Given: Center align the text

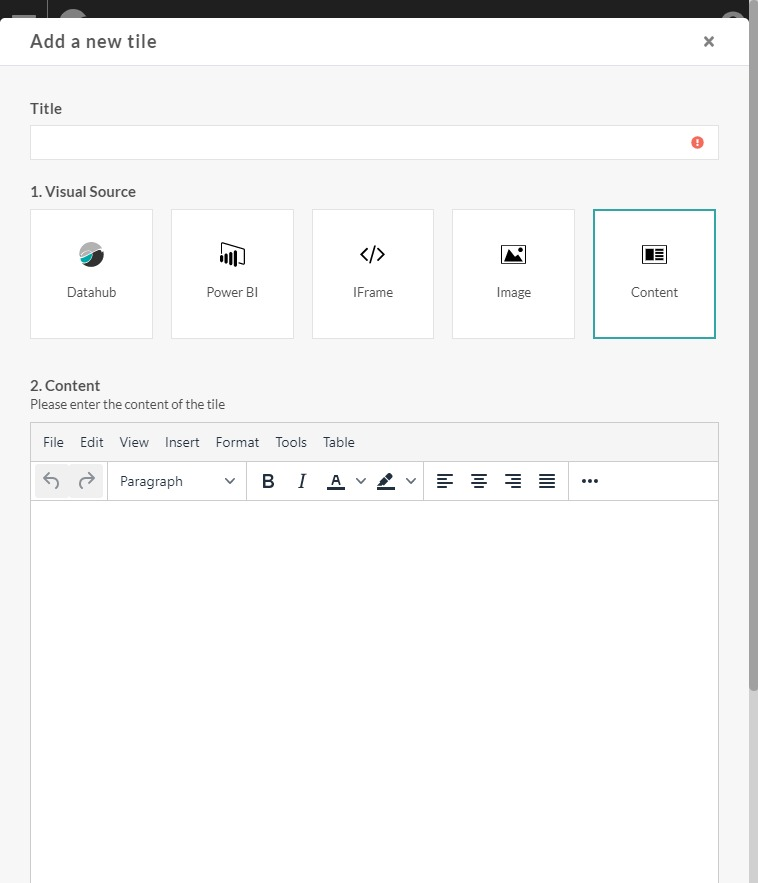Looking at the screenshot, I should [x=479, y=481].
